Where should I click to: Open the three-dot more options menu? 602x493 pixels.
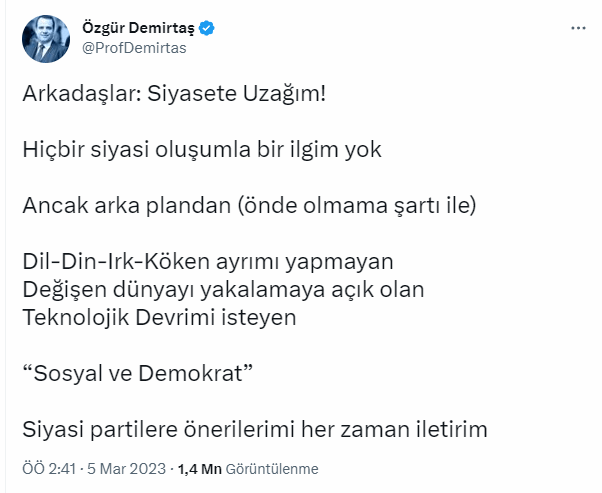point(577,29)
